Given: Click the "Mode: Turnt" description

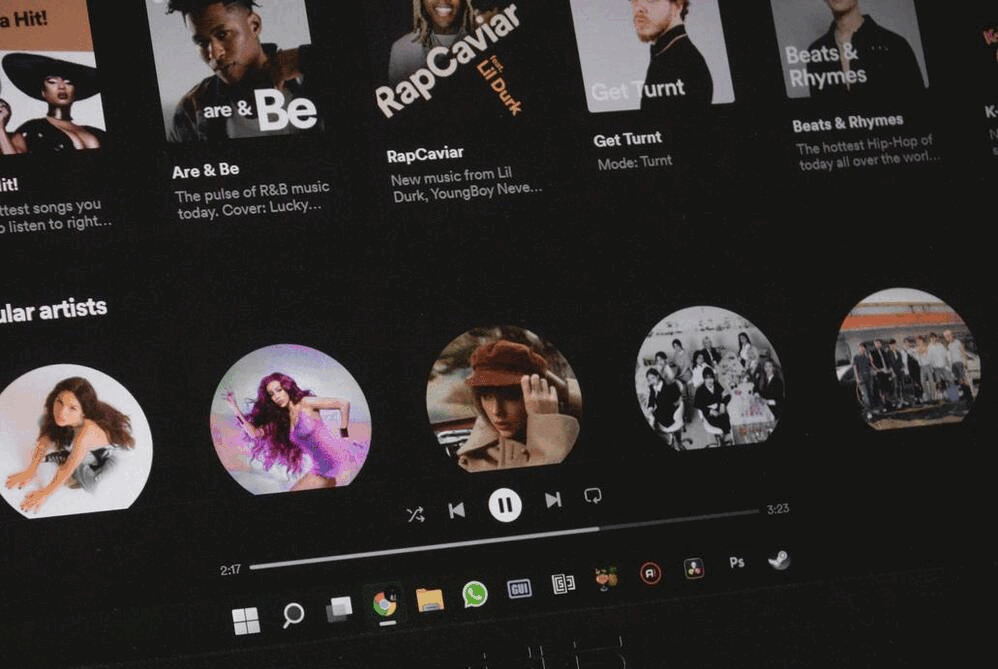Looking at the screenshot, I should coord(635,162).
